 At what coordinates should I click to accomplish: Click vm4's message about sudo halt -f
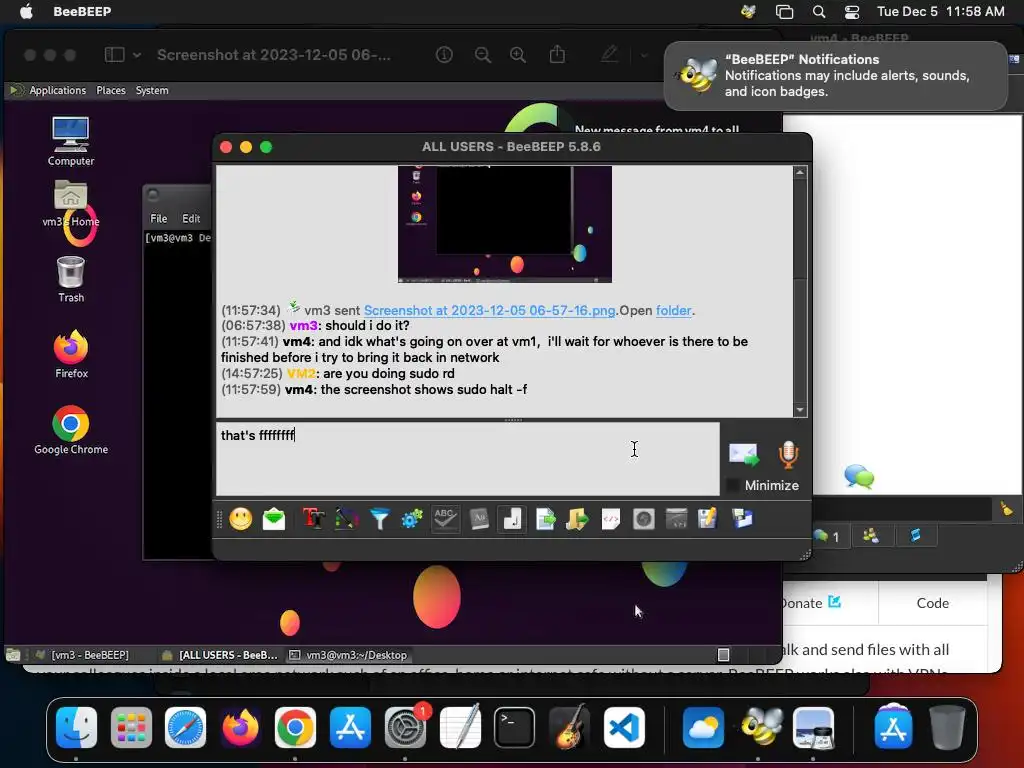(x=374, y=390)
